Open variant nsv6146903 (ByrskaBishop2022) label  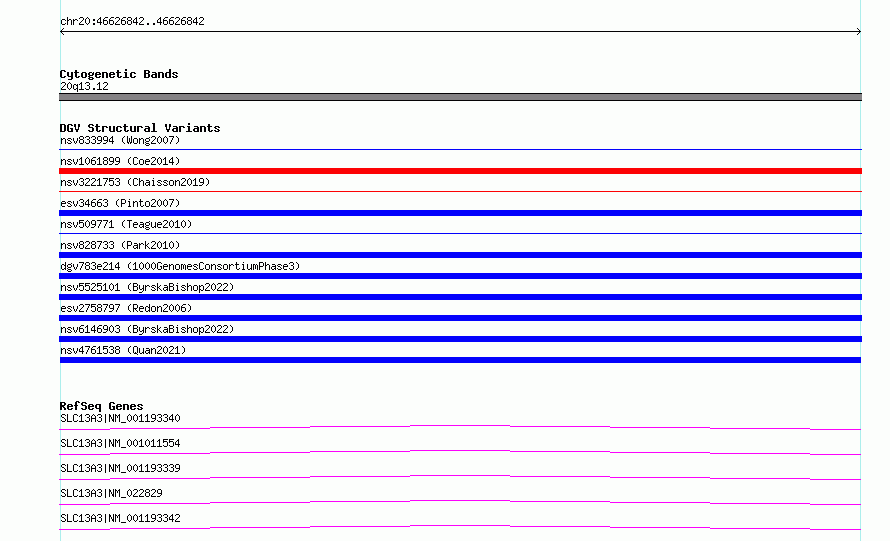tap(147, 329)
